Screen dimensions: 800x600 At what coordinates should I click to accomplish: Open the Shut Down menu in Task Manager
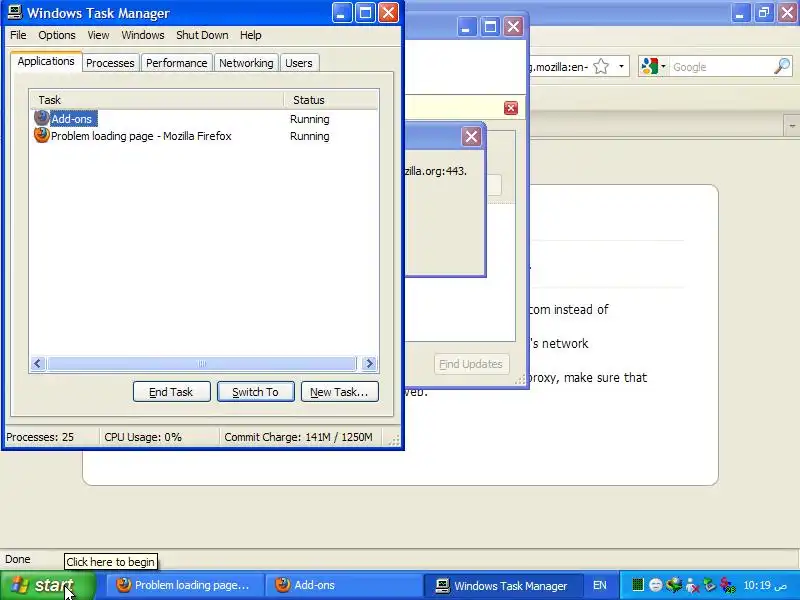(x=202, y=35)
